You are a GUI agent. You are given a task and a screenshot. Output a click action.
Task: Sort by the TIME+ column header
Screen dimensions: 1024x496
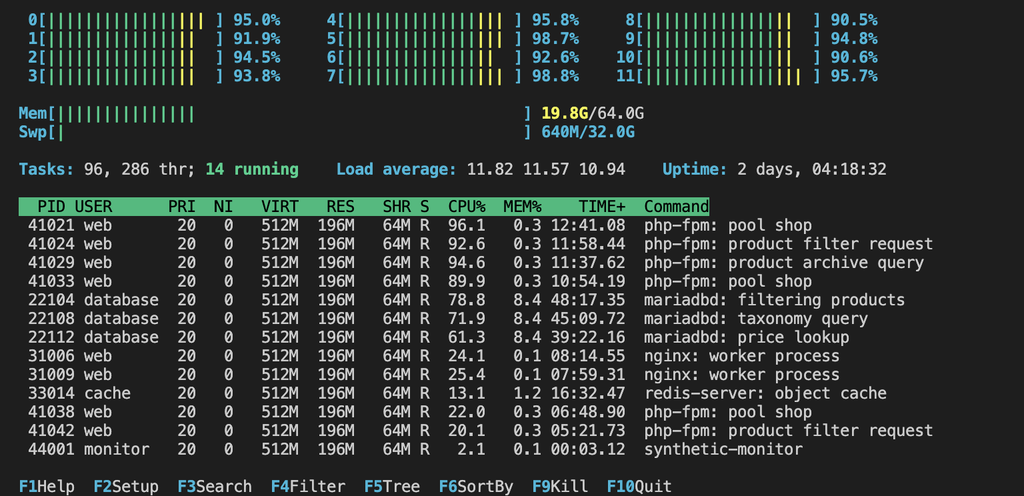coord(602,207)
